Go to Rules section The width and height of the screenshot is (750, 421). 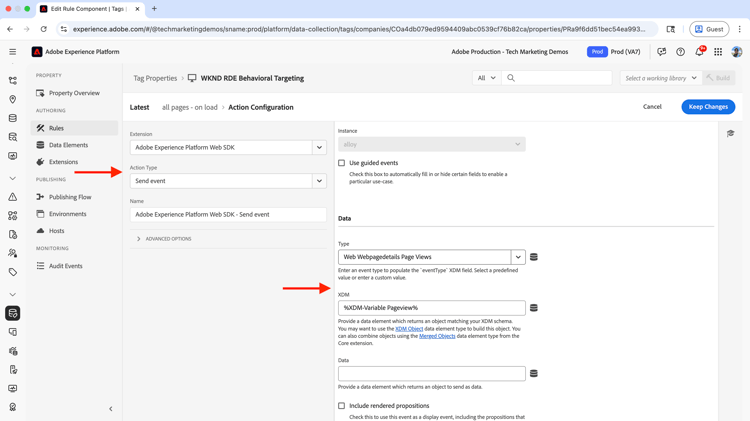tap(74, 128)
